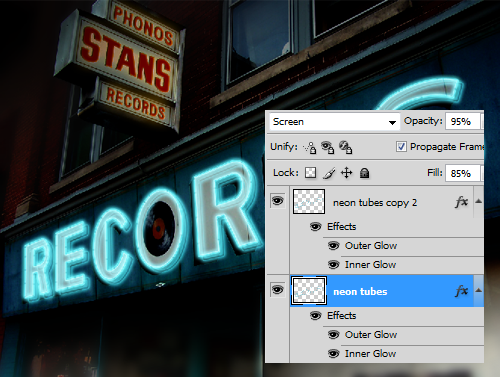Enable Lock position move icon
The image size is (500, 377).
tap(347, 173)
